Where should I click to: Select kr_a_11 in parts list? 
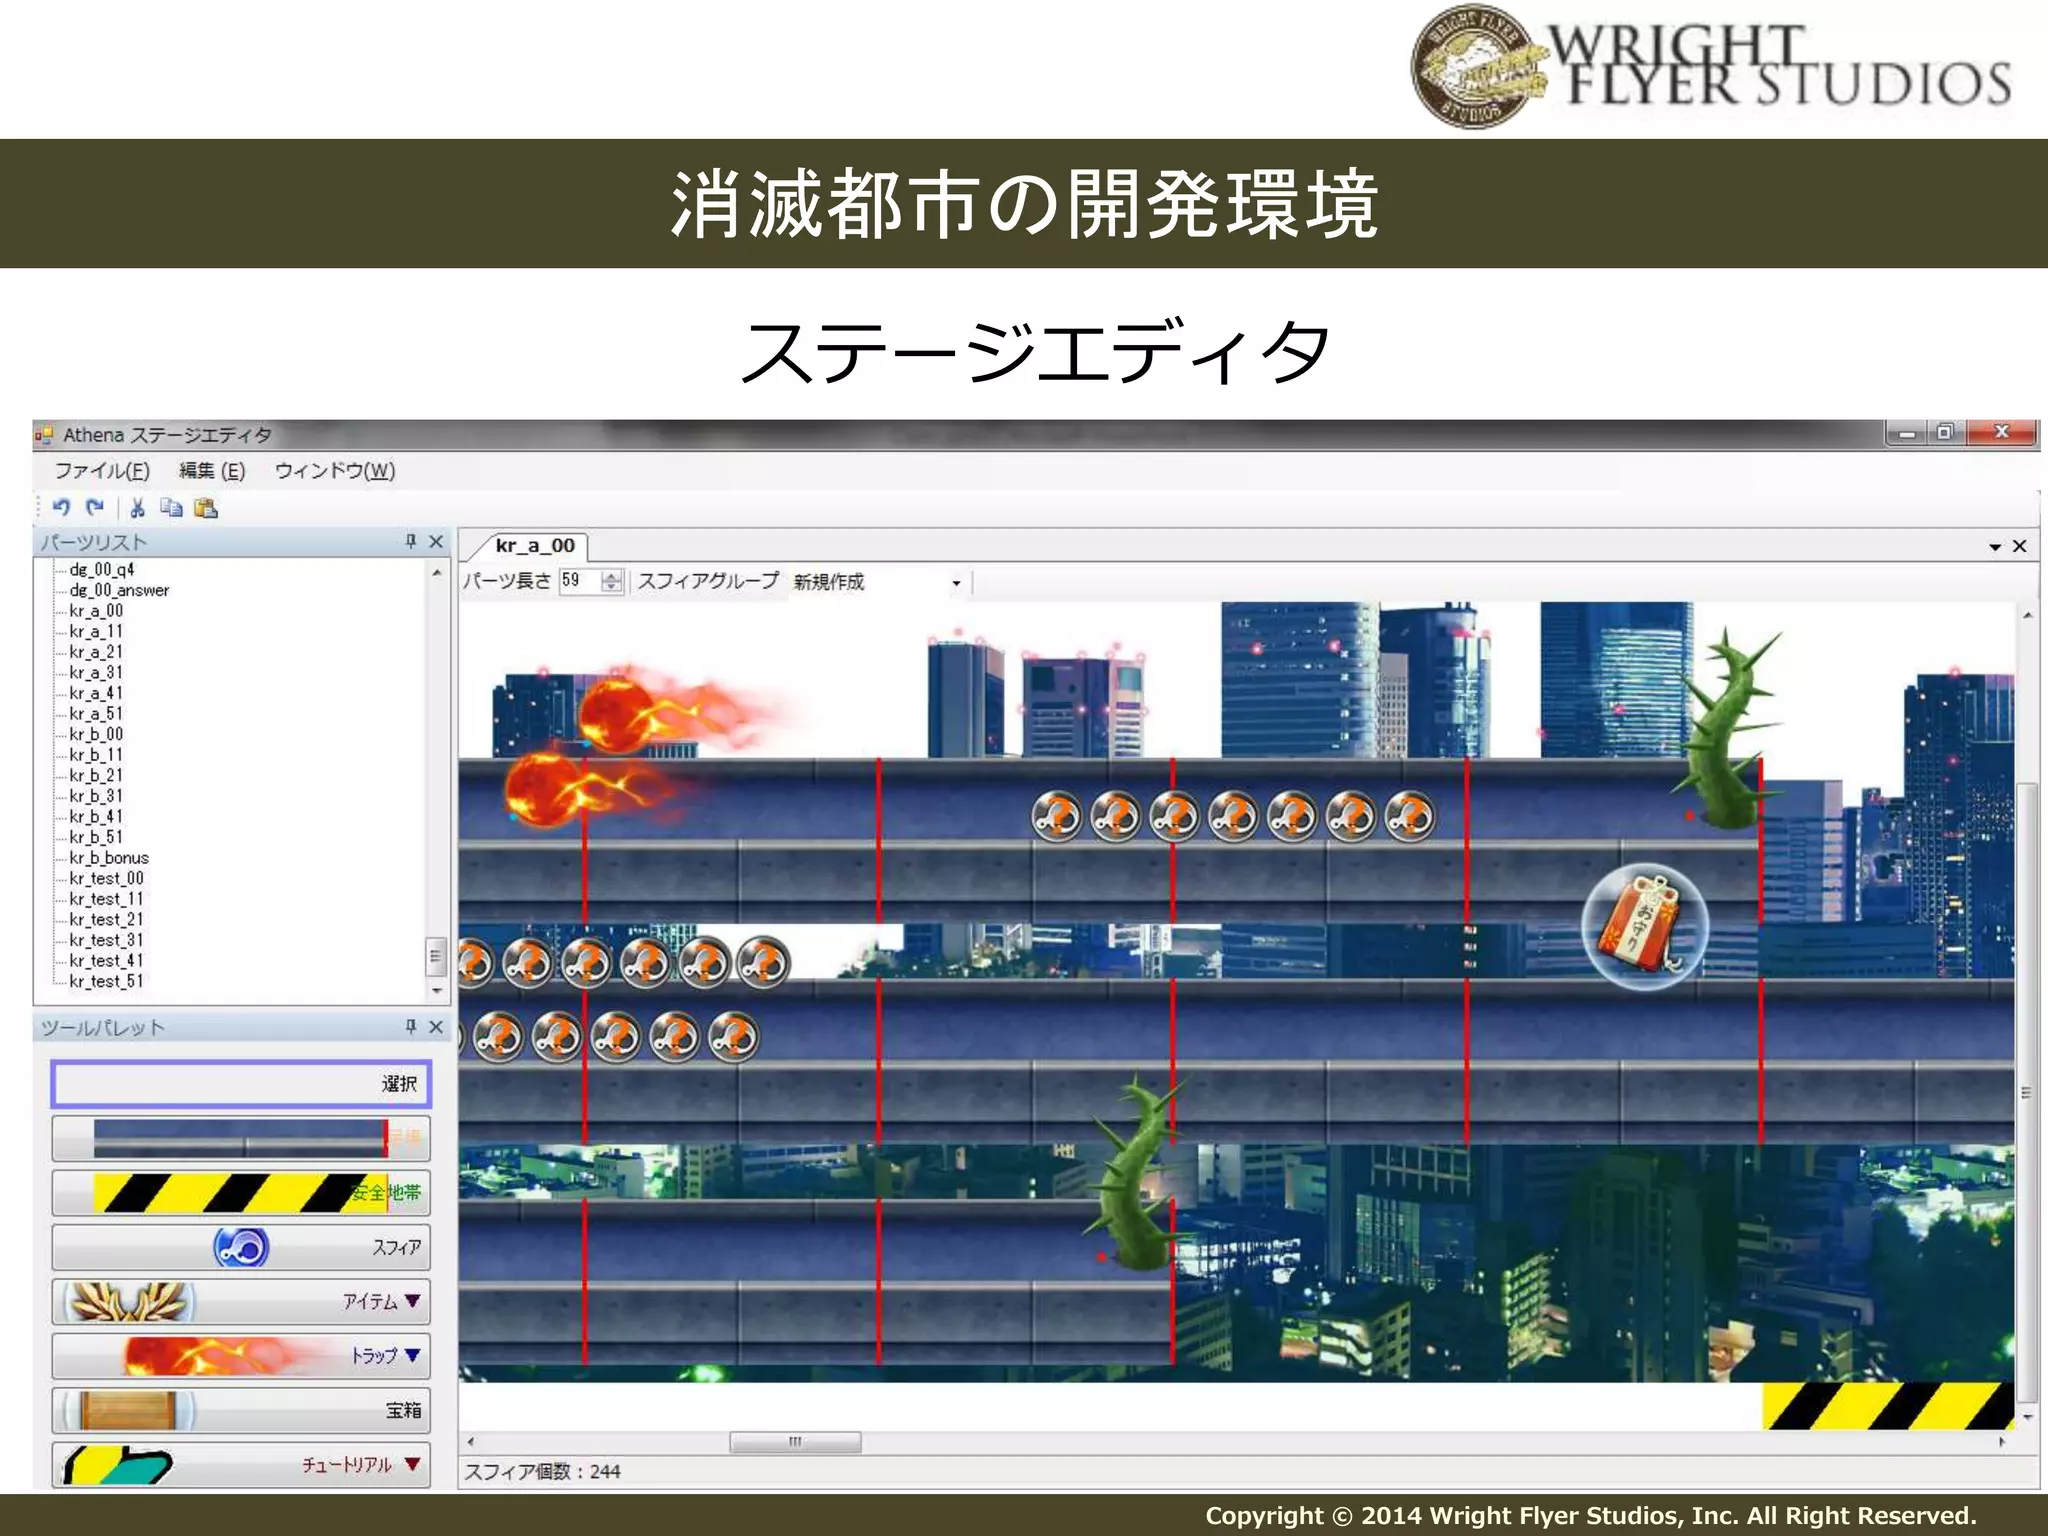(x=96, y=632)
